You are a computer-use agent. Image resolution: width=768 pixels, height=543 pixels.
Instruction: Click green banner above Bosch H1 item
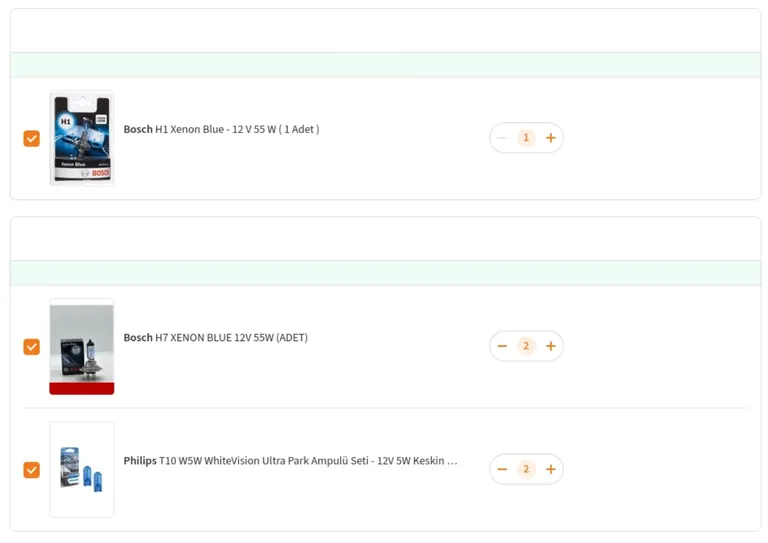point(385,65)
